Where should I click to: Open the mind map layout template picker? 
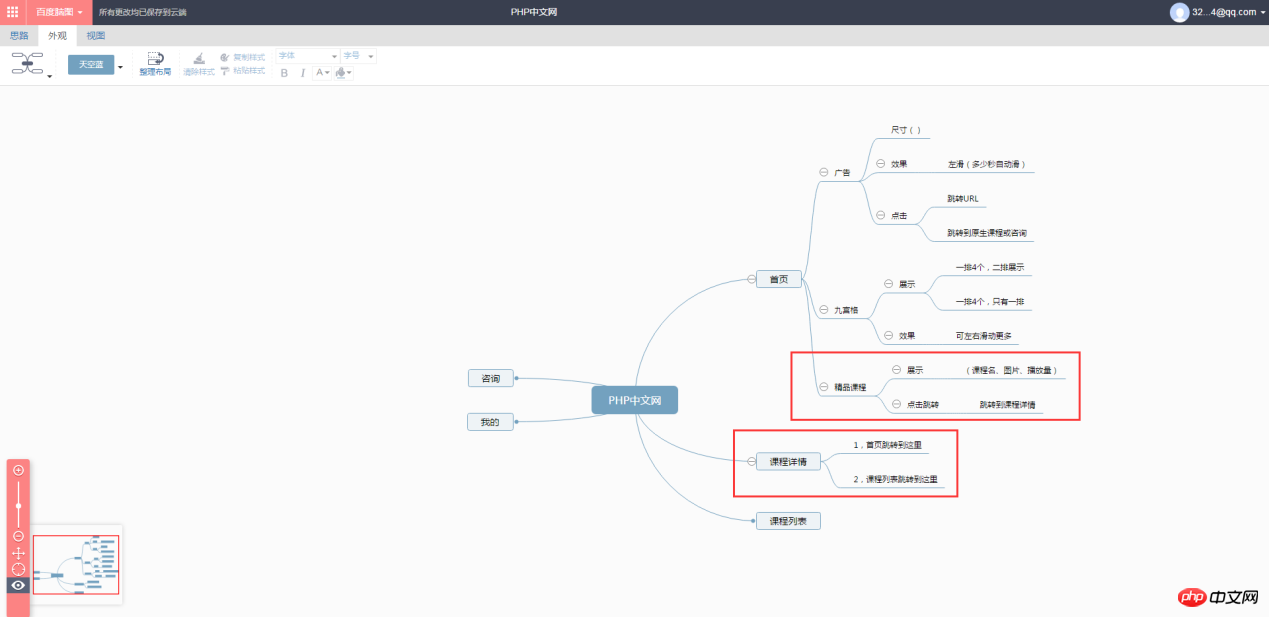click(x=28, y=64)
